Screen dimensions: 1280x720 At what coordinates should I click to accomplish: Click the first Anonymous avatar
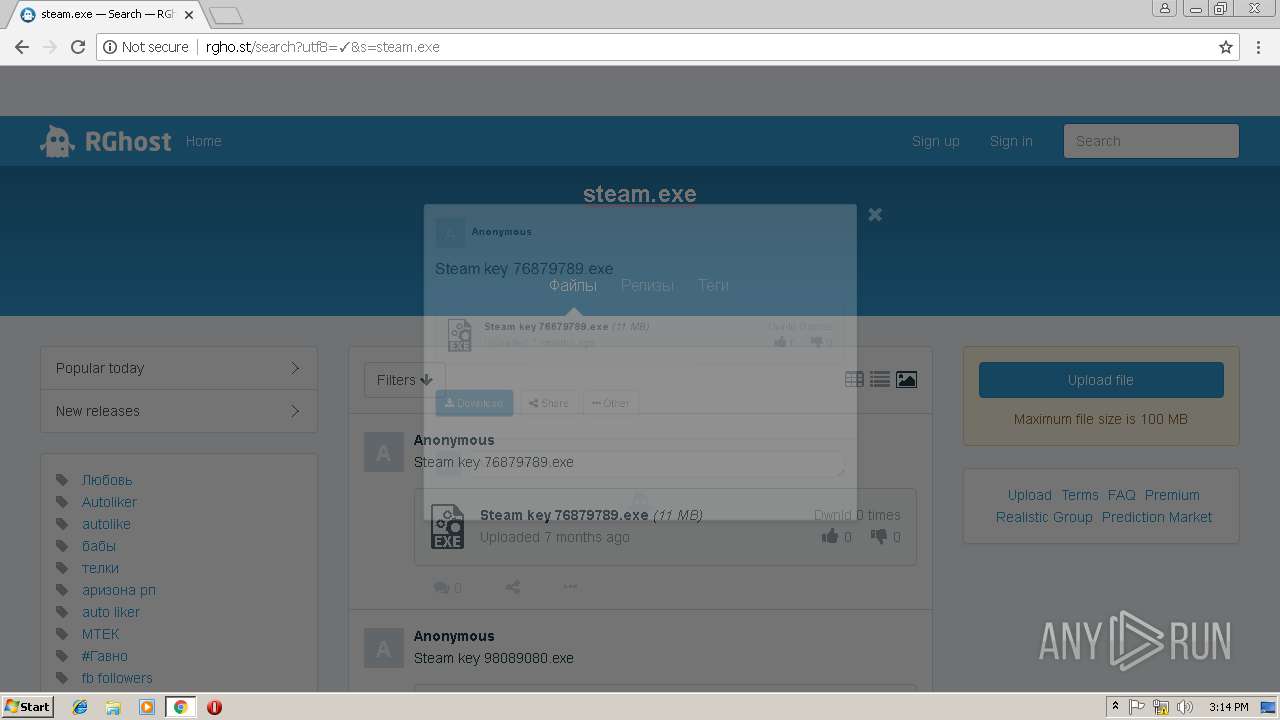(383, 453)
